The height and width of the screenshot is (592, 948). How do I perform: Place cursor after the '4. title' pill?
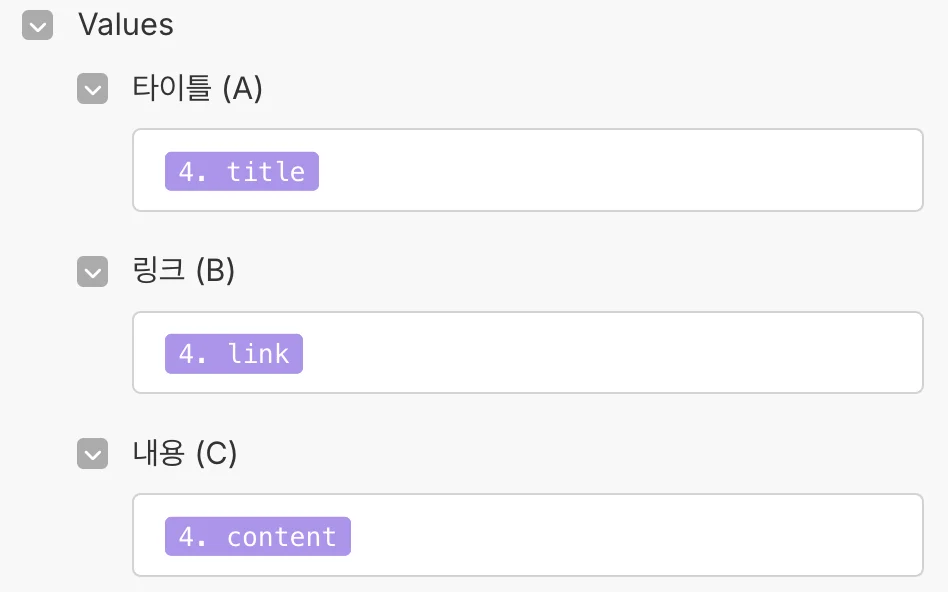pyautogui.click(x=330, y=171)
